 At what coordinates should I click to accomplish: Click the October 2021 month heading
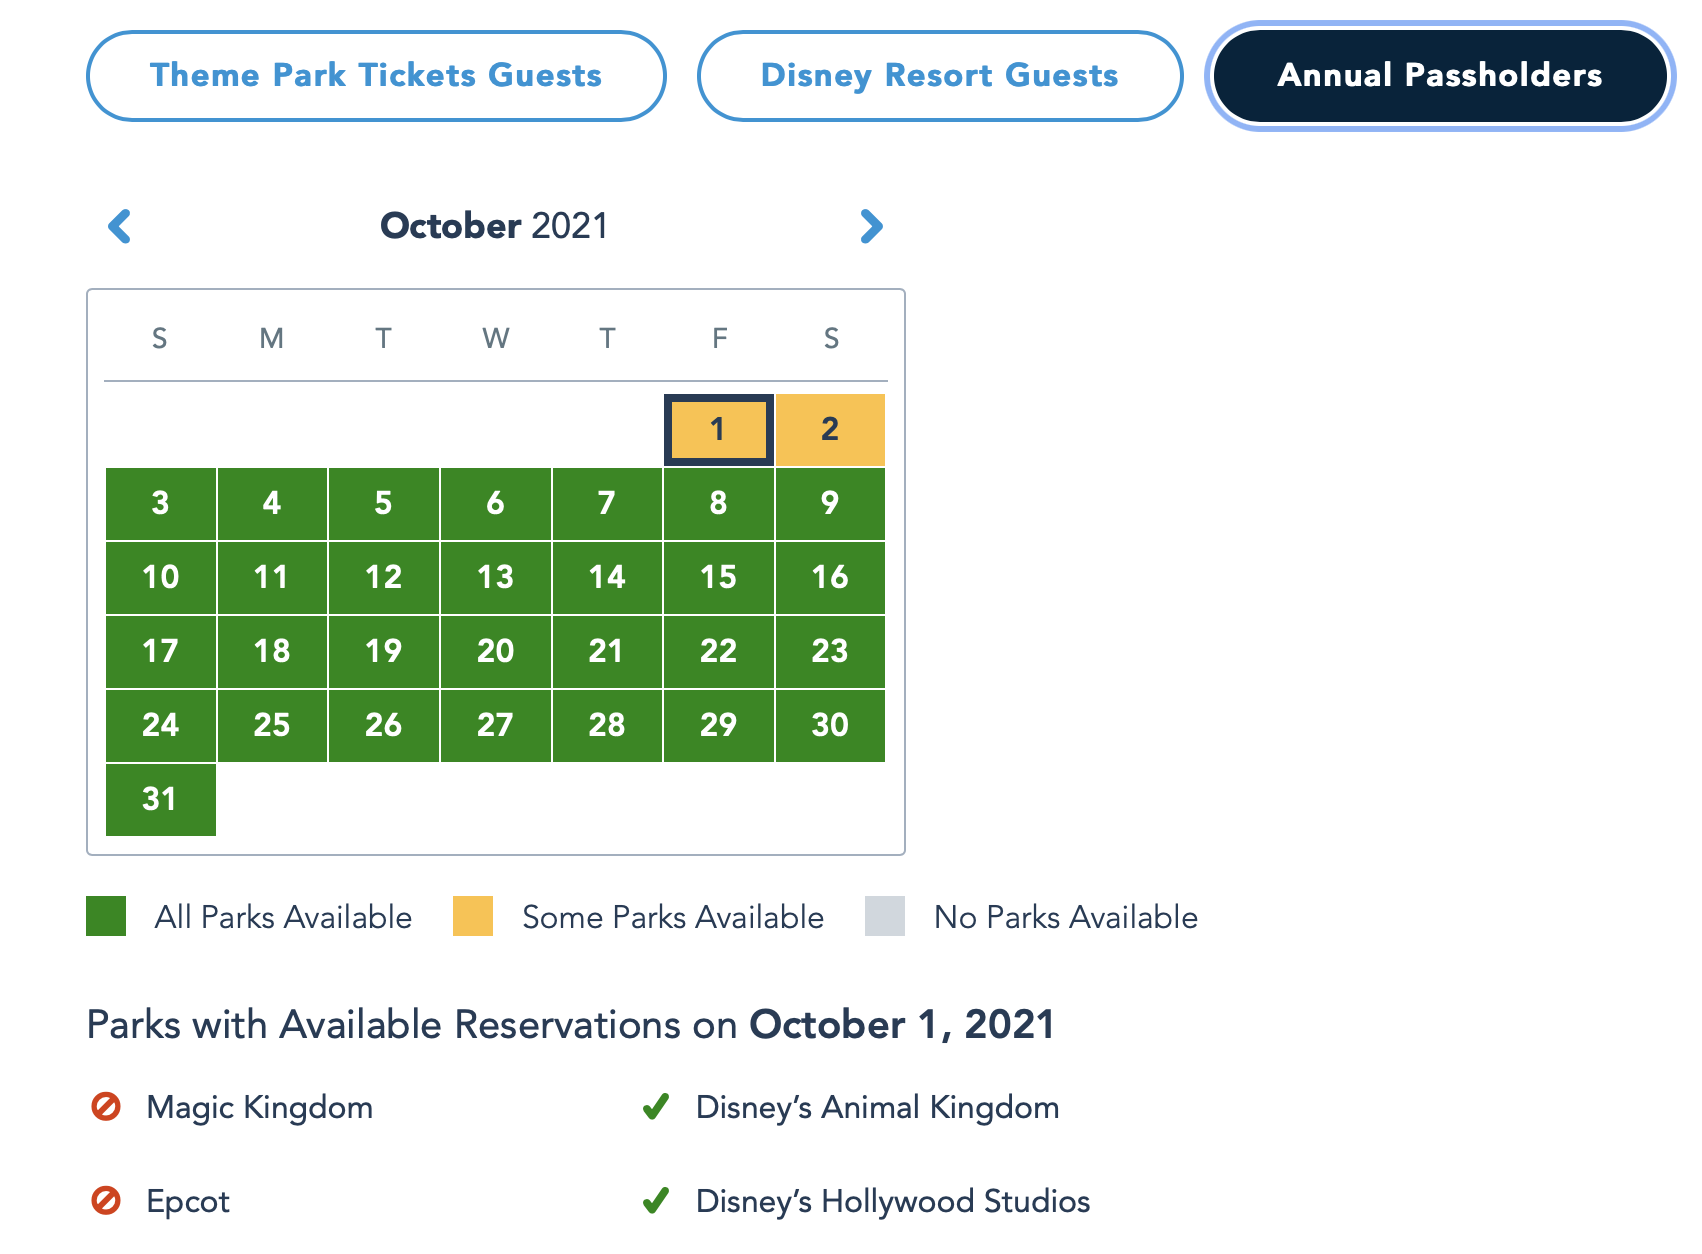[494, 226]
